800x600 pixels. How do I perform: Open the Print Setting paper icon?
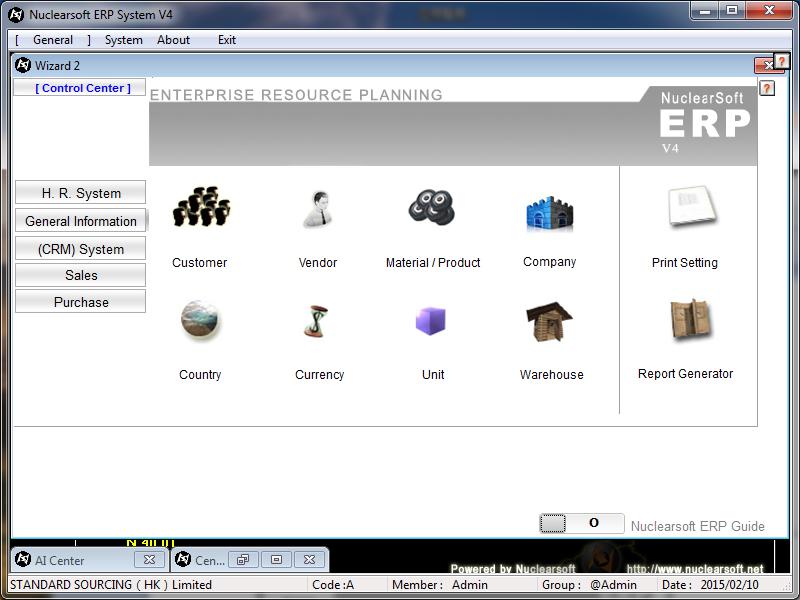tap(692, 206)
